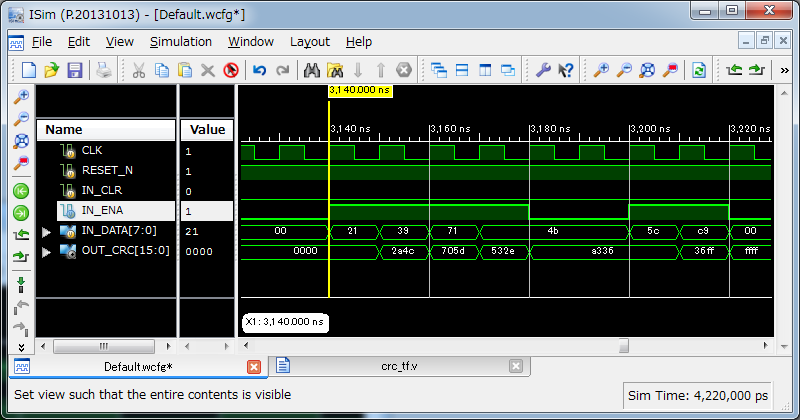The height and width of the screenshot is (420, 800).
Task: Click Next Transition in the left sidebar
Action: click(21, 257)
